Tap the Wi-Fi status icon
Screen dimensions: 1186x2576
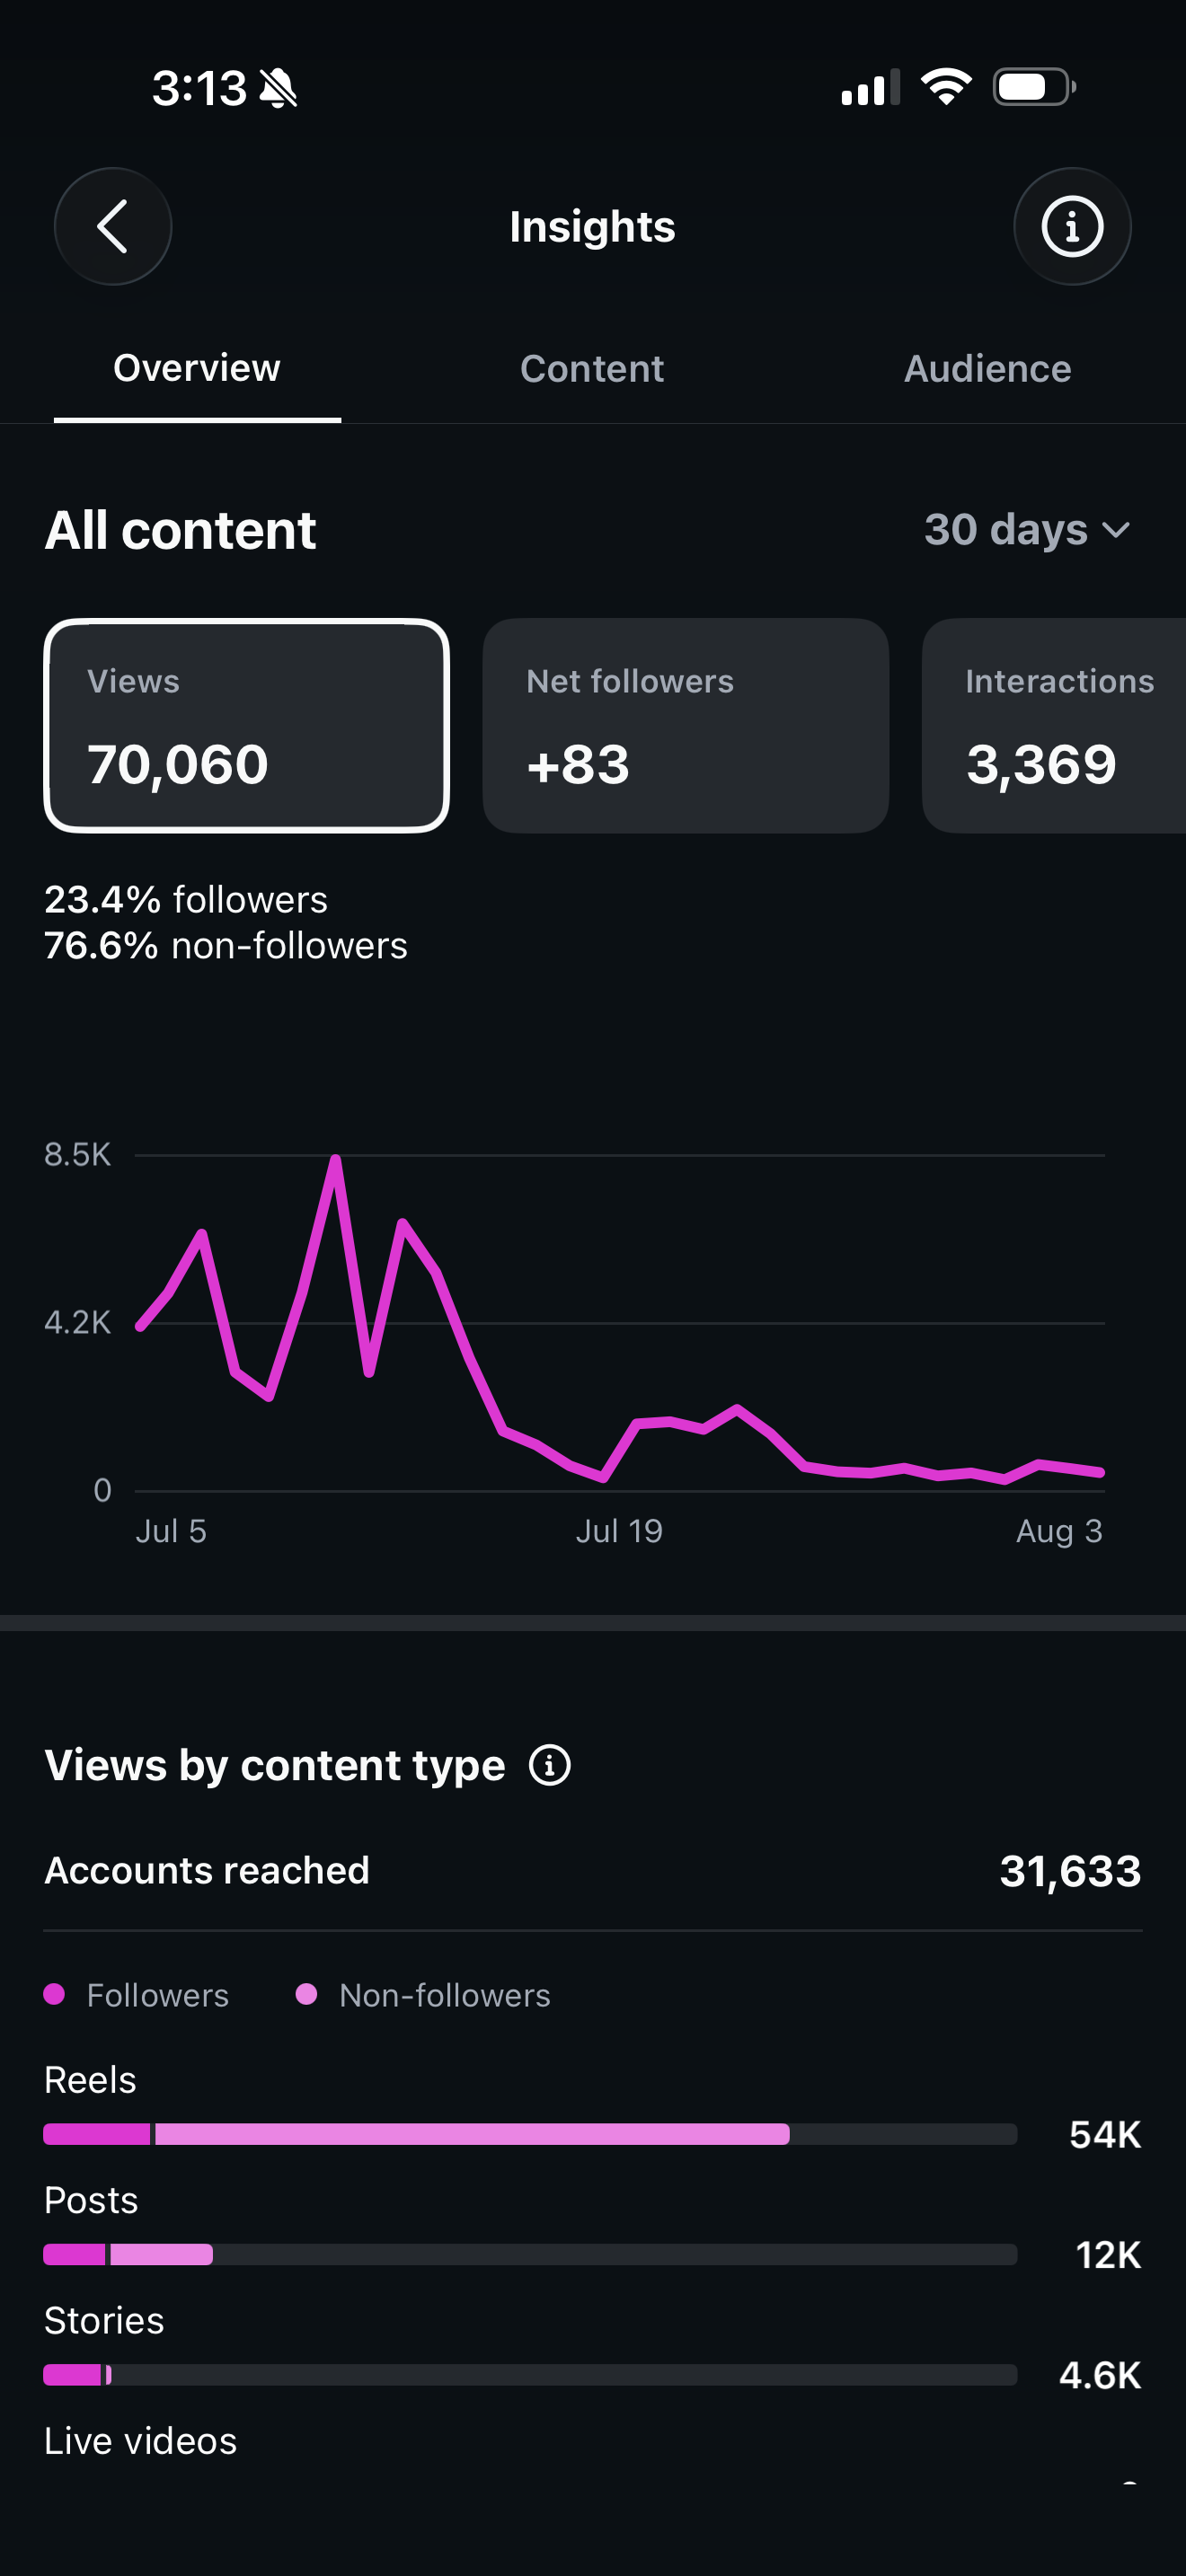coord(946,87)
